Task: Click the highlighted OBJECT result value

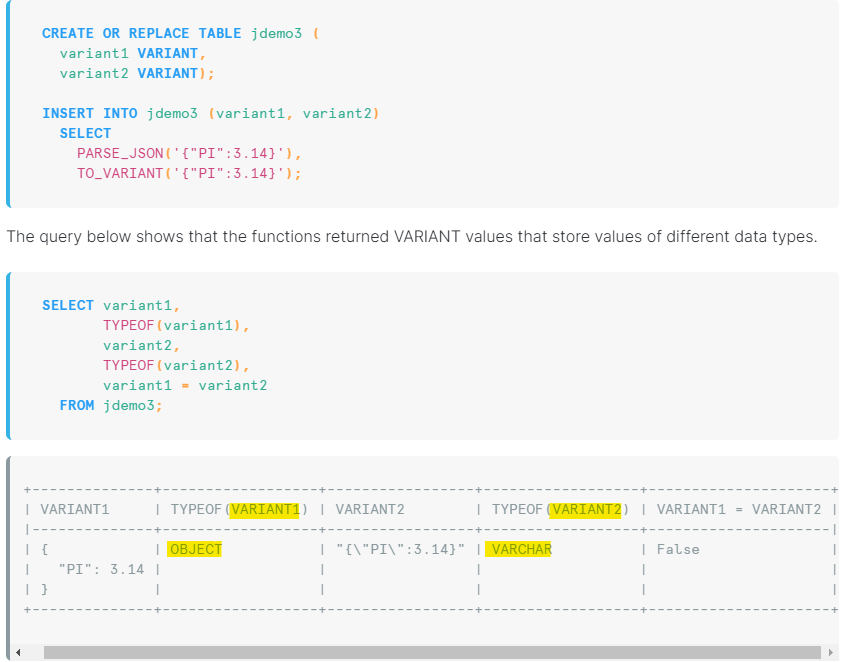Action: coord(195,549)
